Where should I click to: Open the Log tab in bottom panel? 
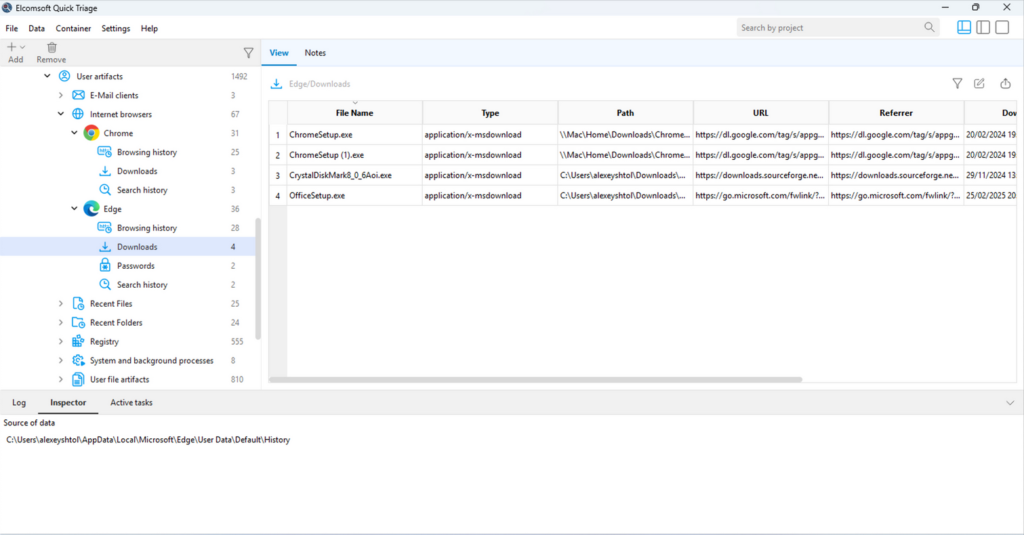19,403
